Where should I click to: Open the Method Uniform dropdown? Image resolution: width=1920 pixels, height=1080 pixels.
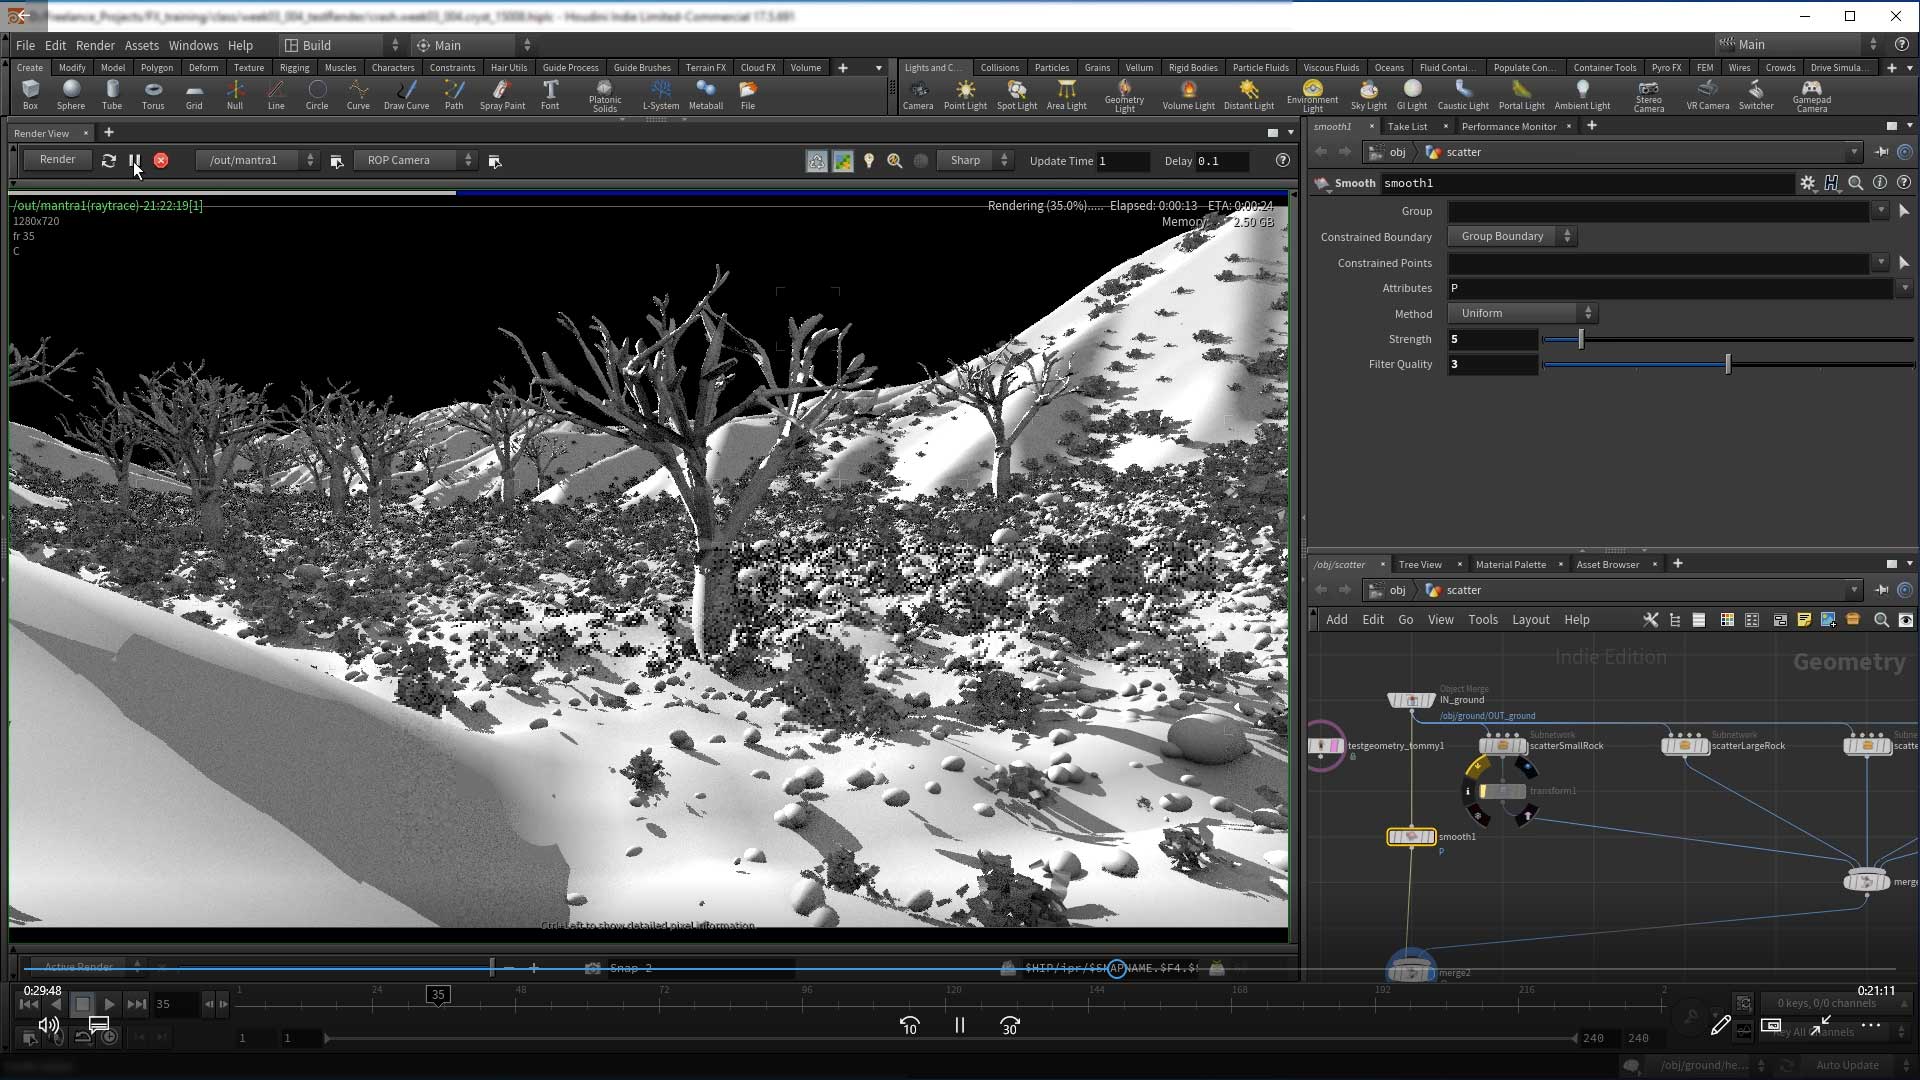coord(1522,313)
